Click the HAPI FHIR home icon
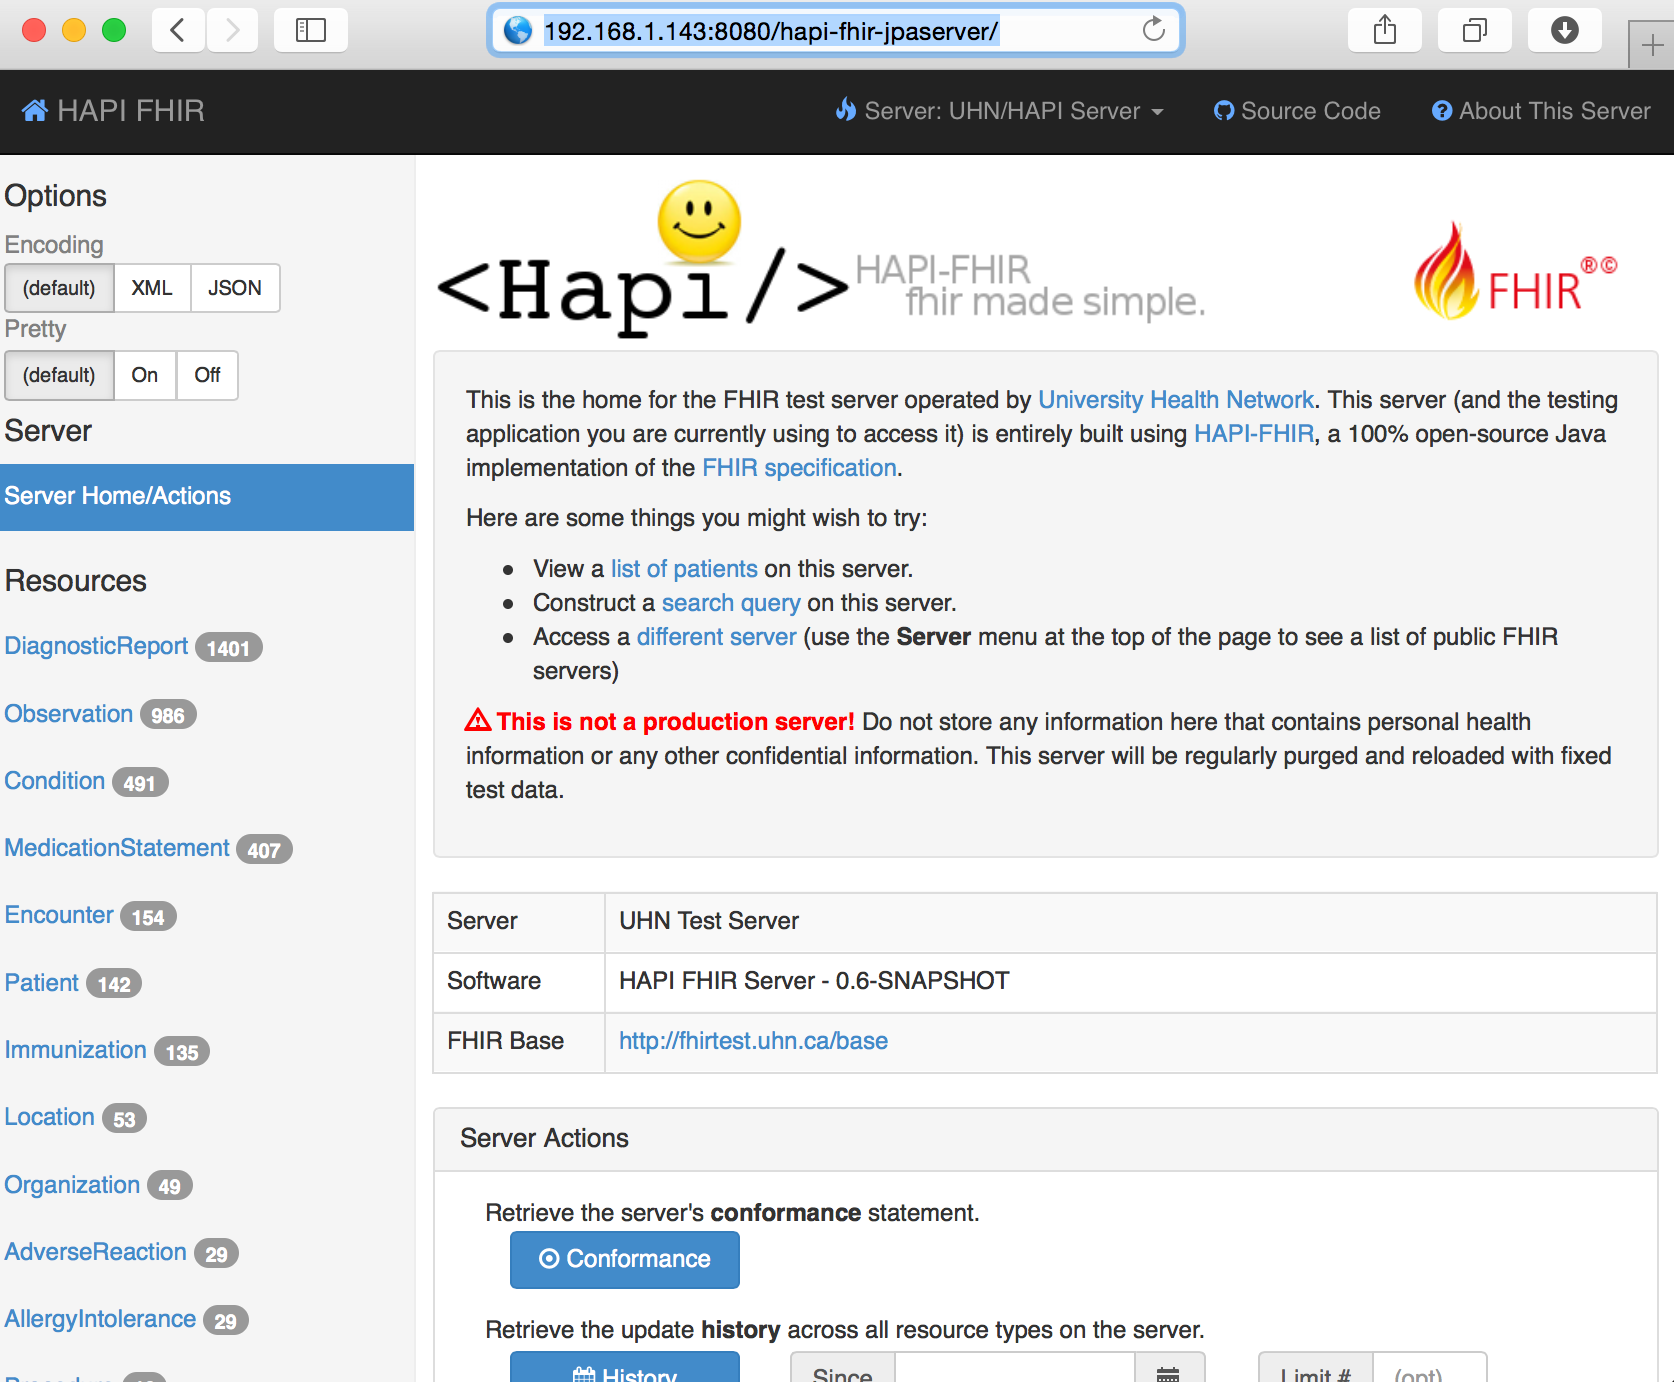This screenshot has width=1674, height=1382. (35, 110)
